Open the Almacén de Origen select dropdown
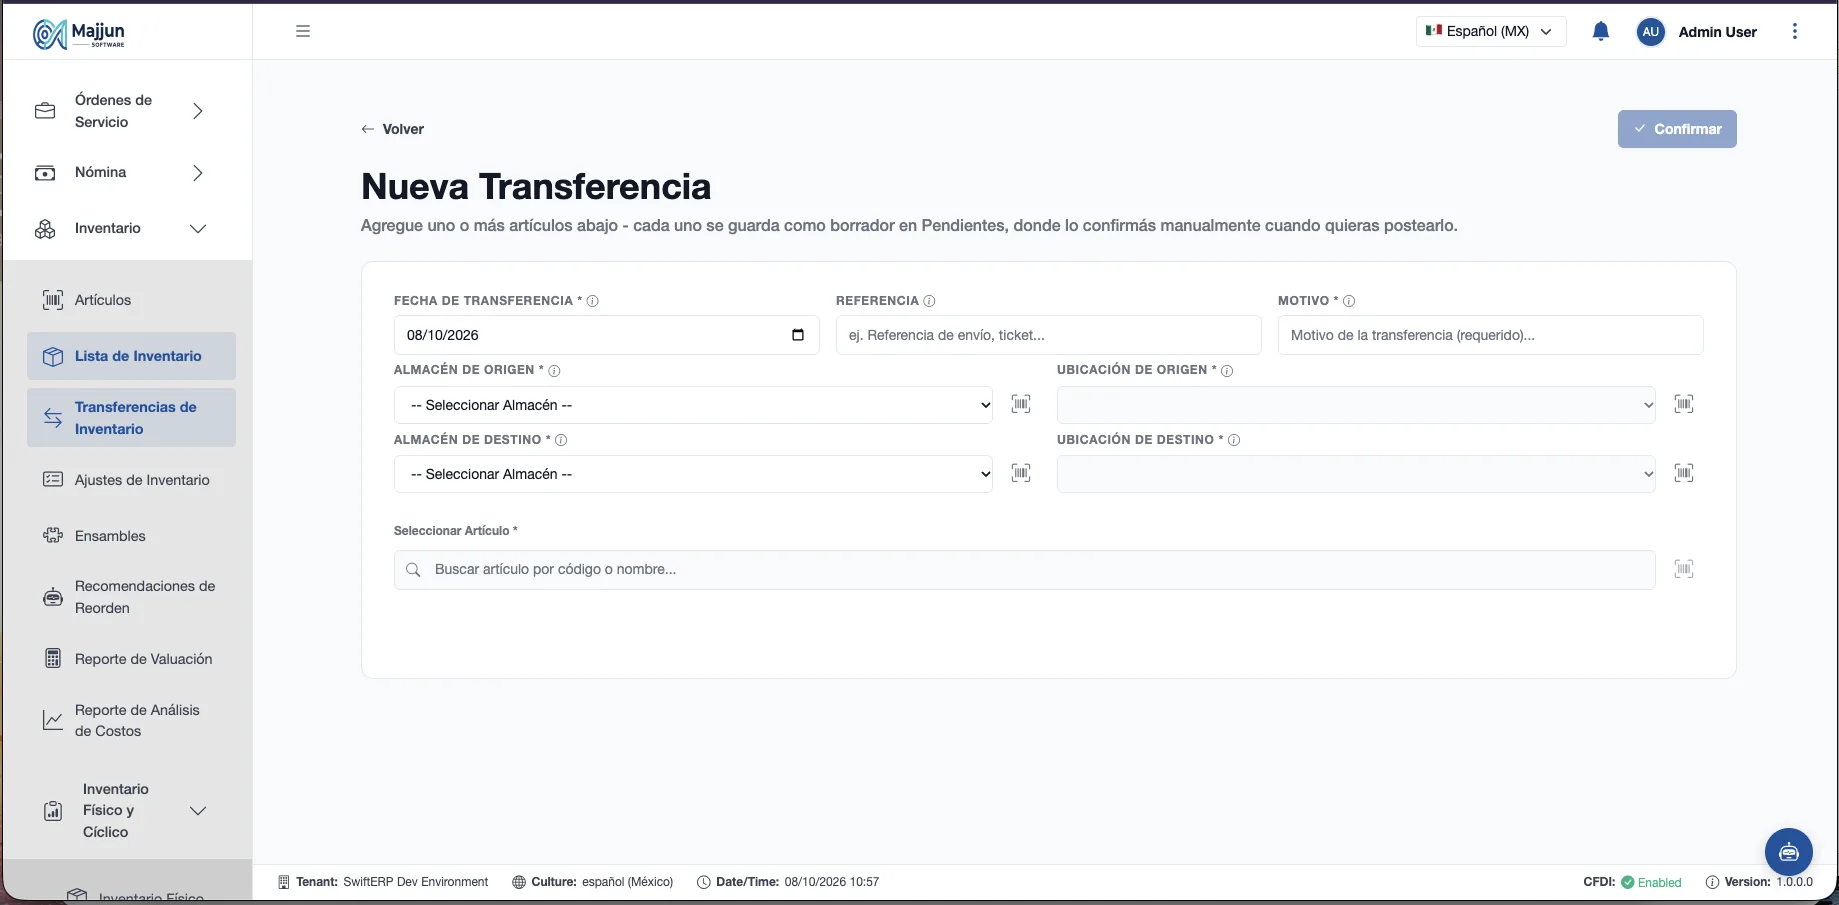The height and width of the screenshot is (905, 1839). point(694,405)
